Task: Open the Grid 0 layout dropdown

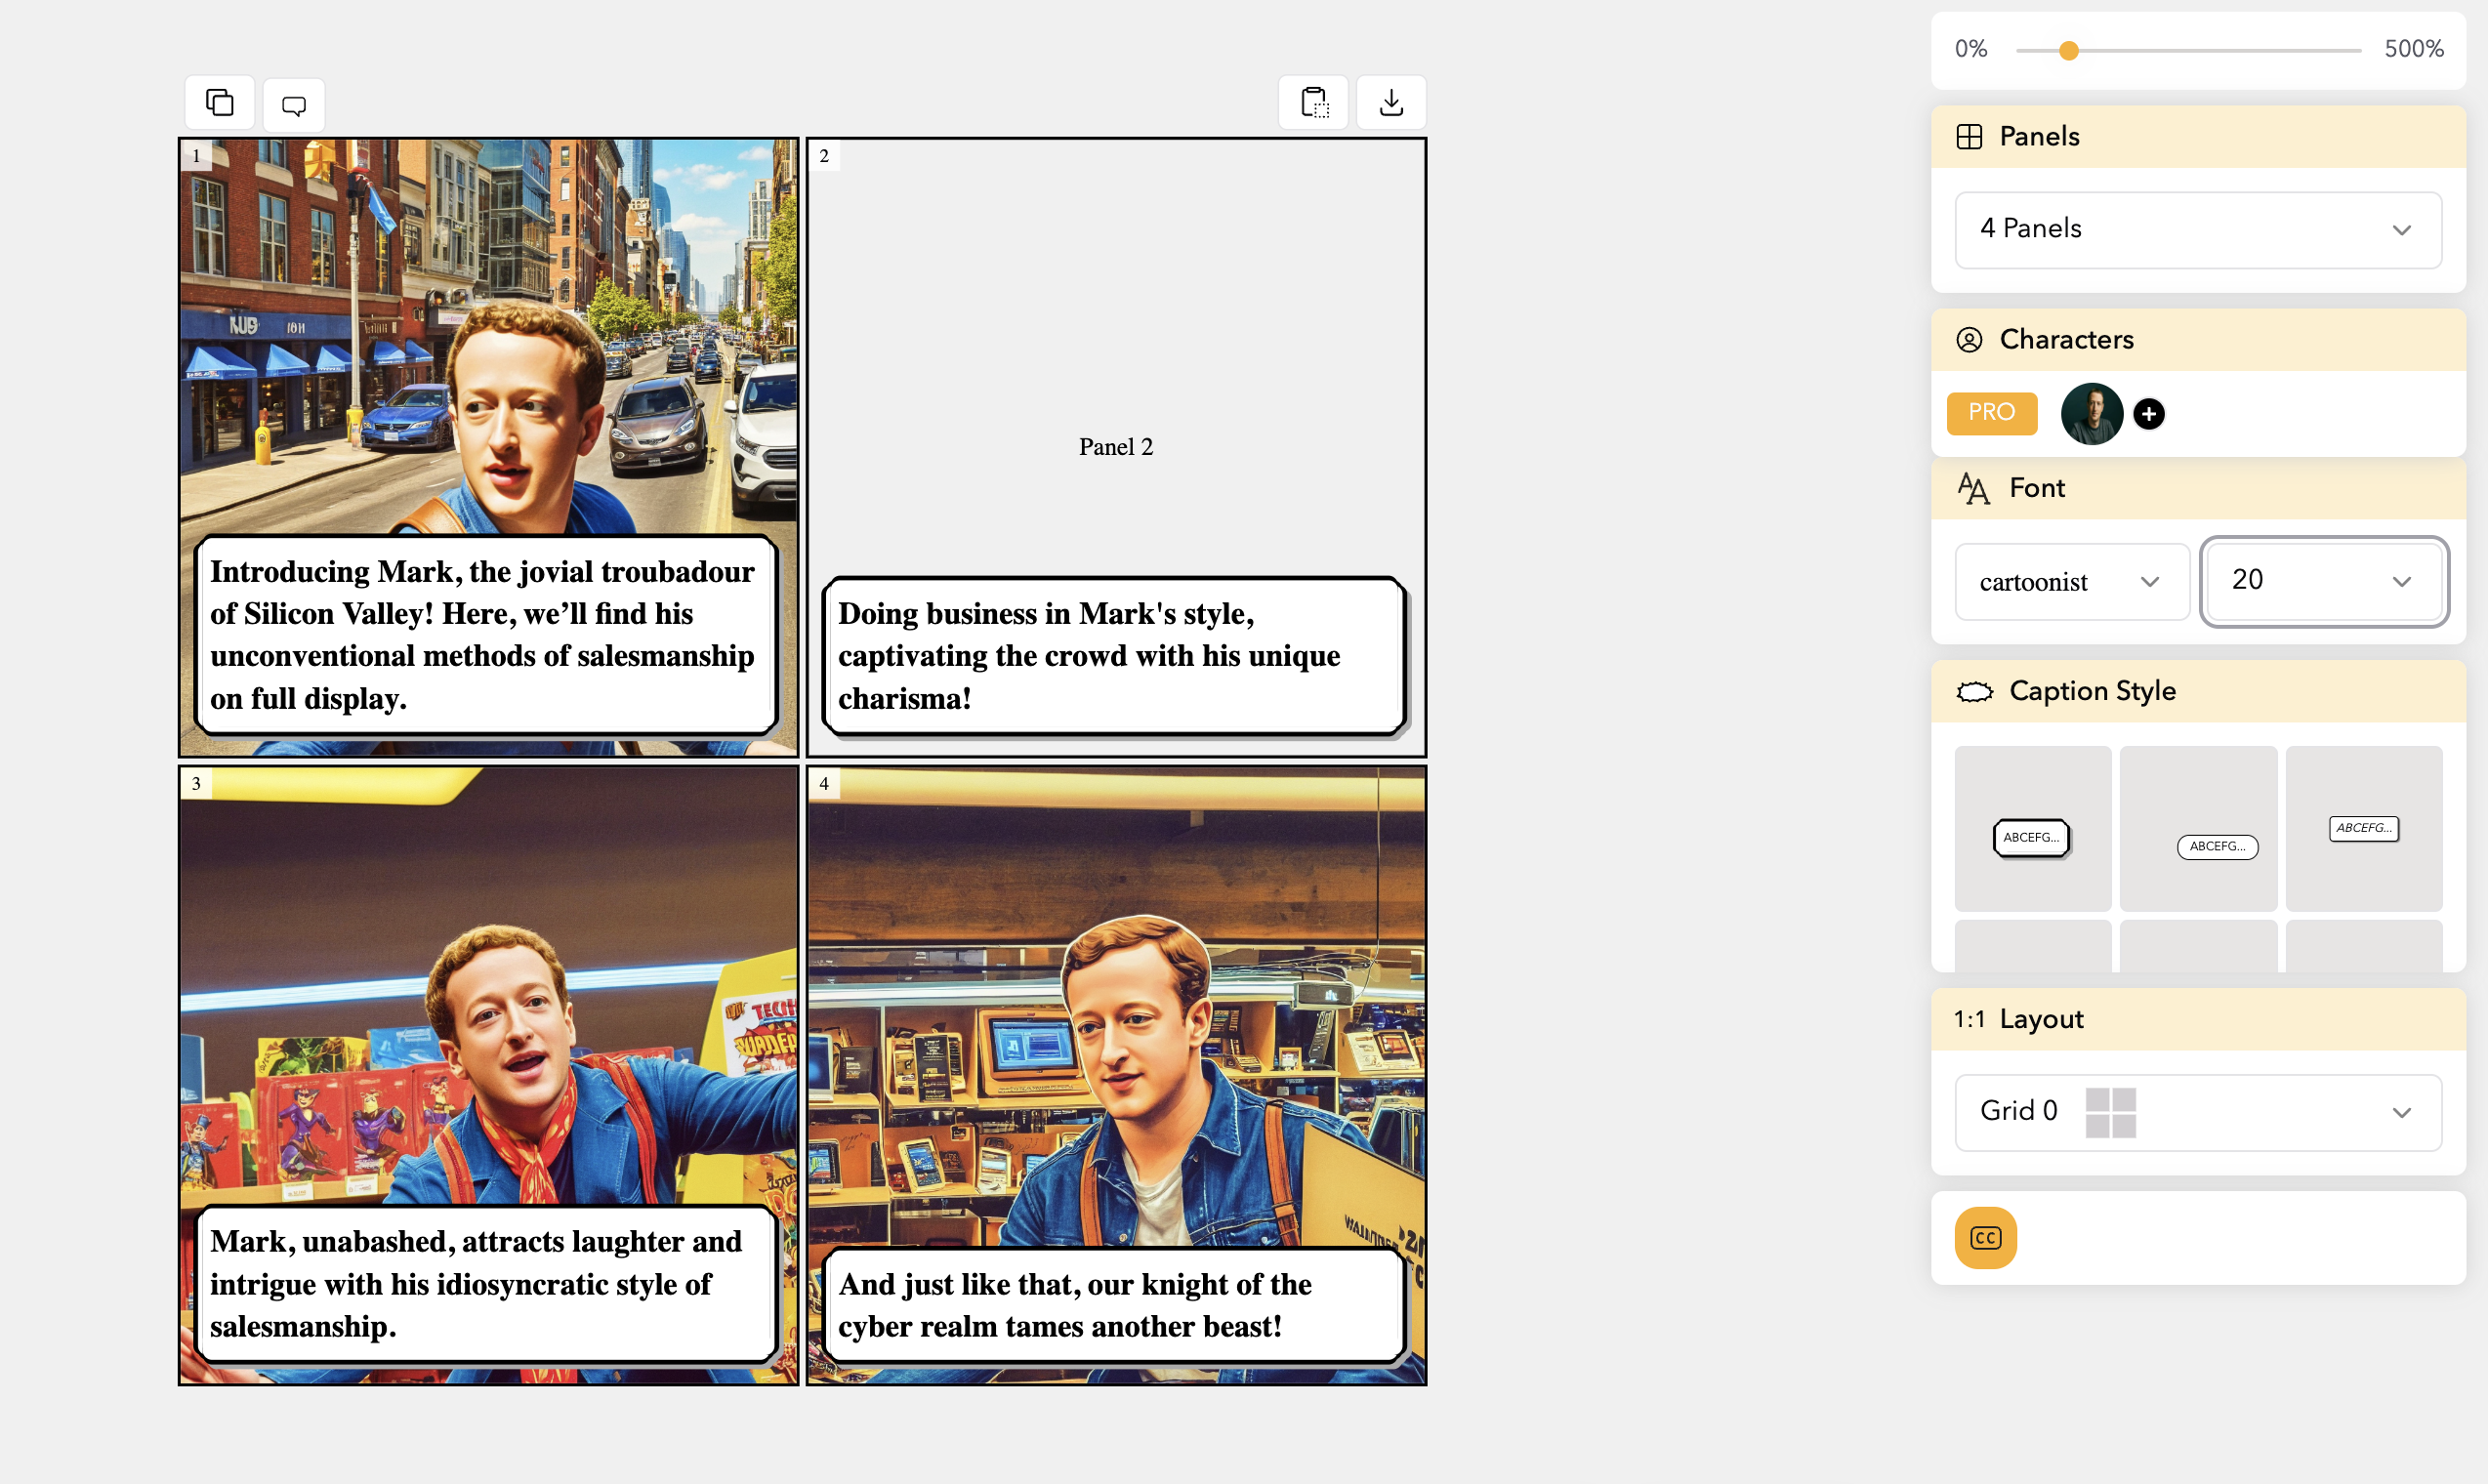Action: pyautogui.click(x=2197, y=1112)
